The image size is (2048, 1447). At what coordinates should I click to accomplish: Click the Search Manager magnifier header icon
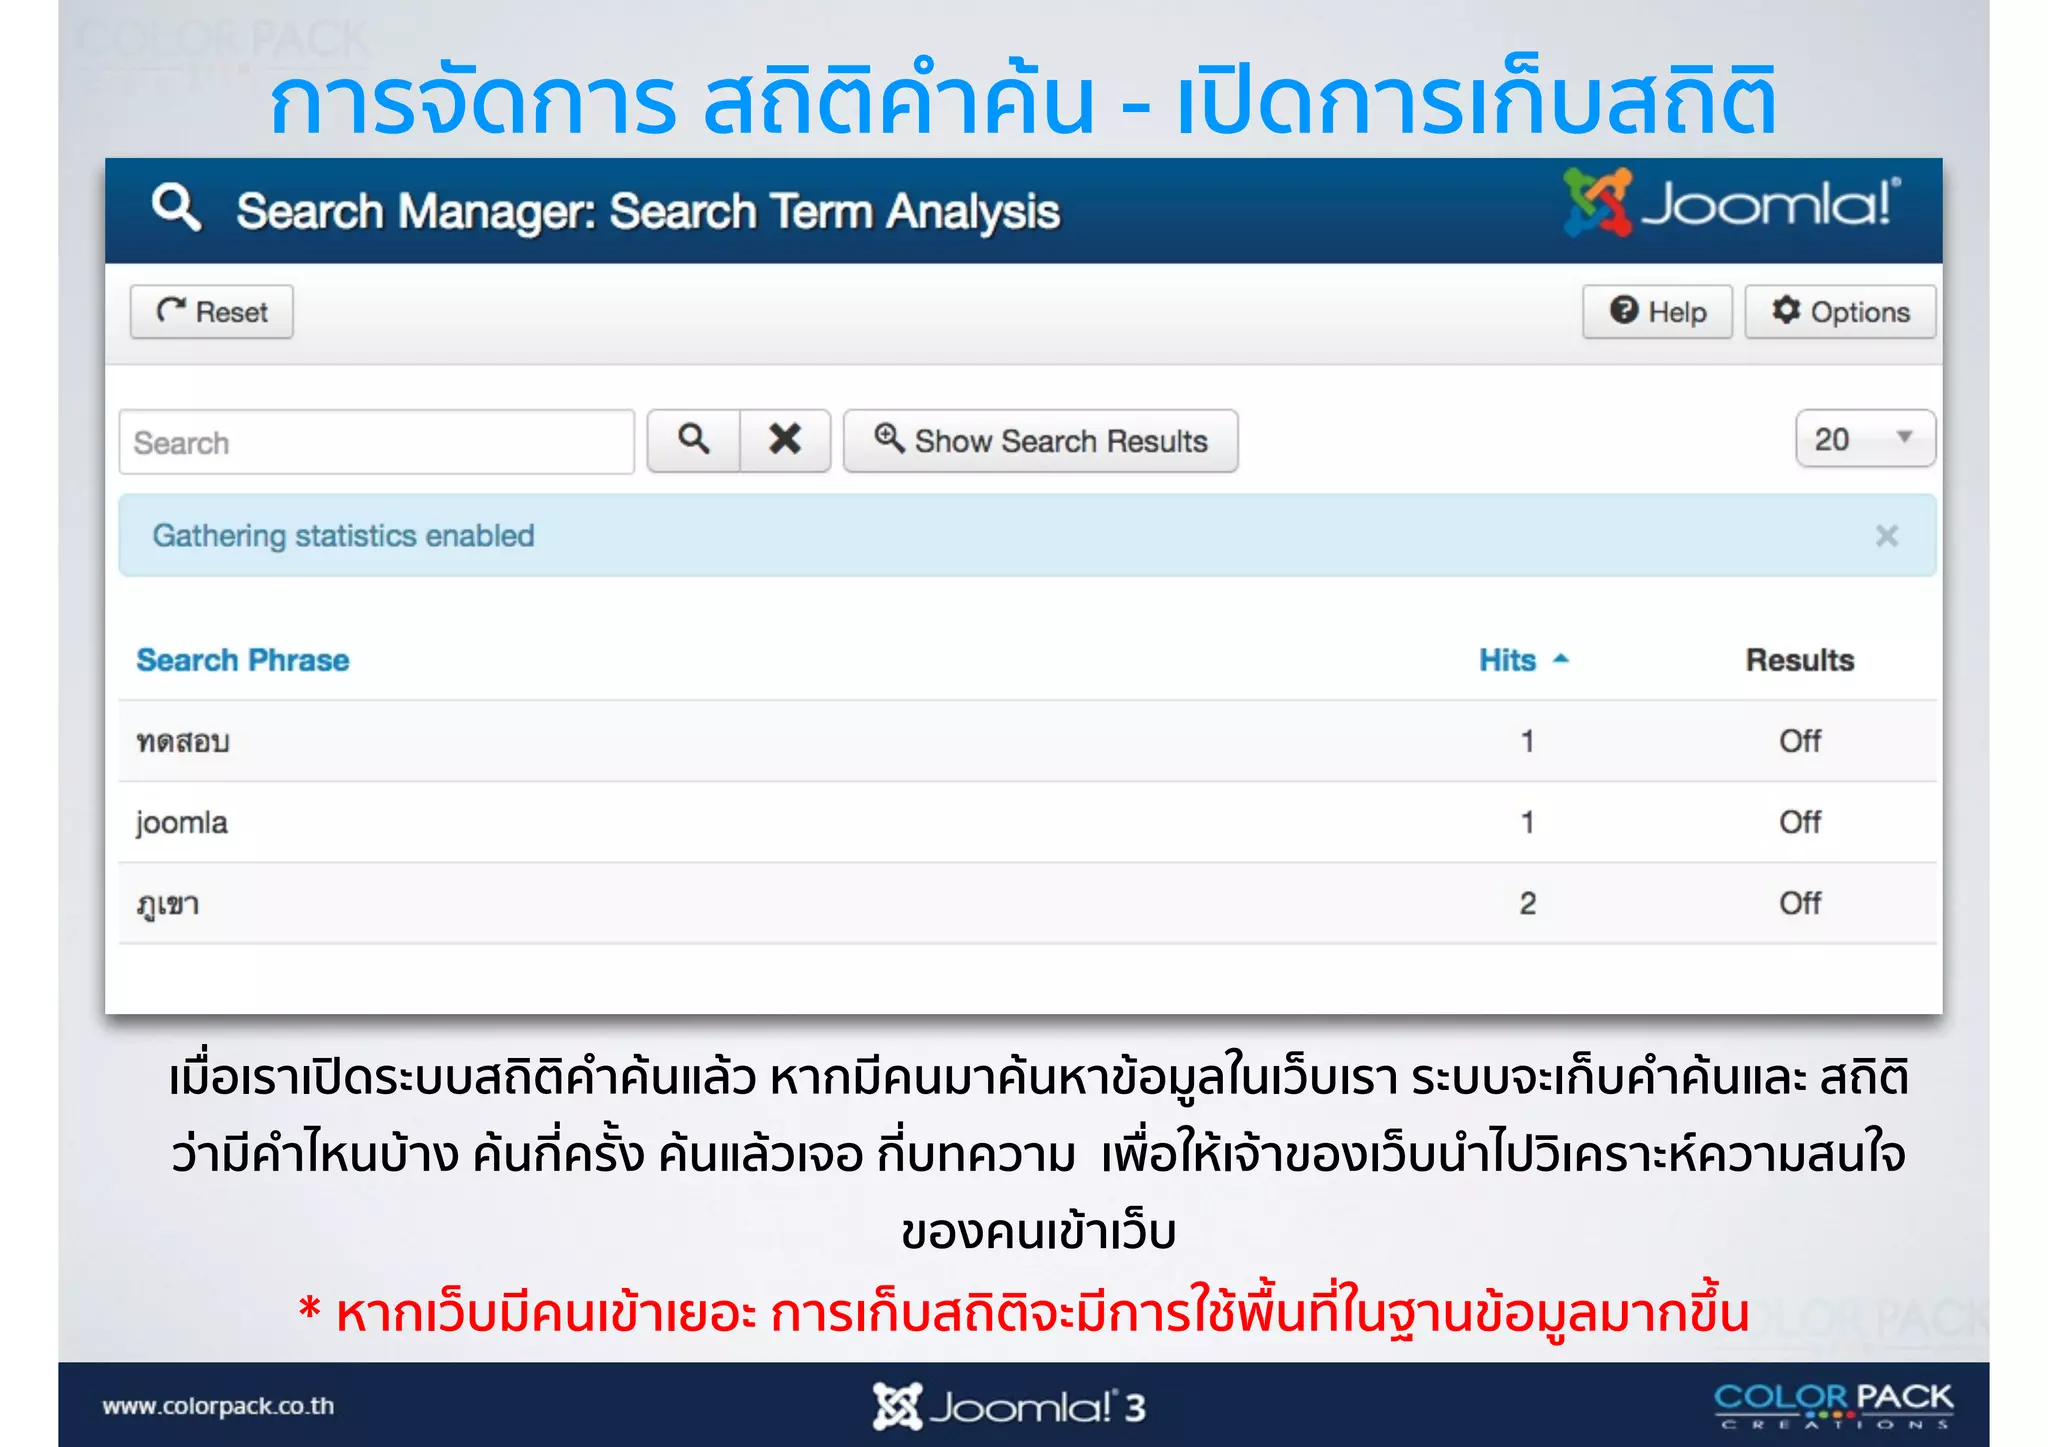[176, 207]
